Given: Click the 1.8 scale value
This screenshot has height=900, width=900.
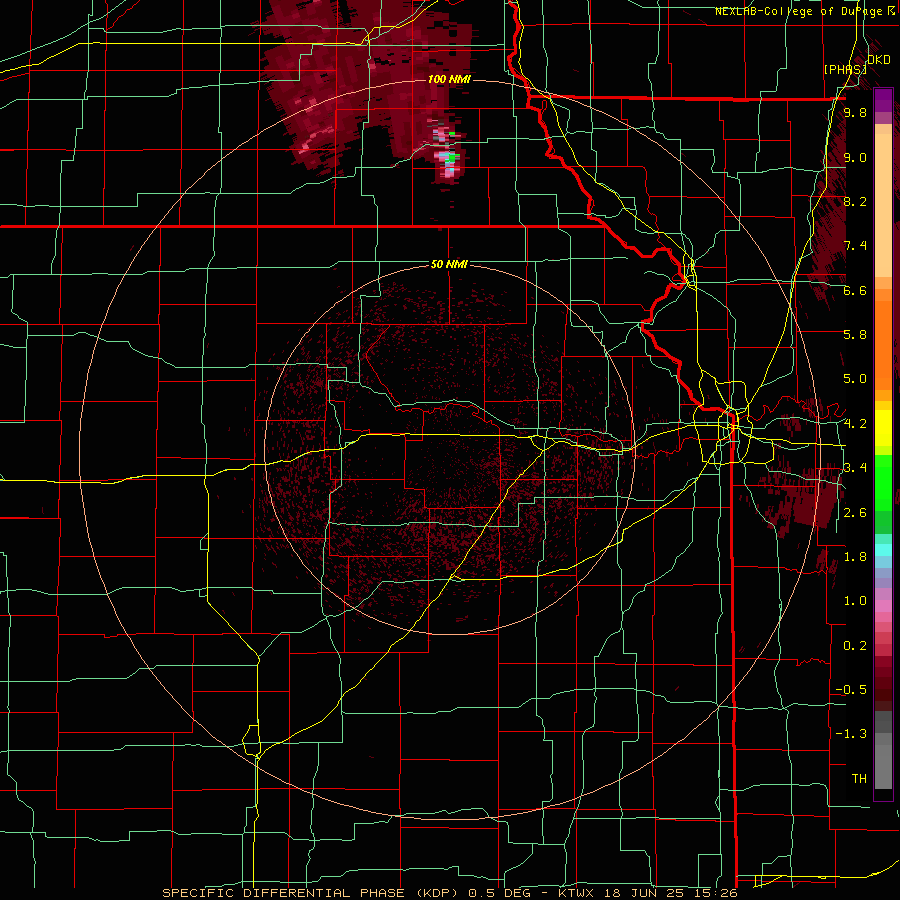Looking at the screenshot, I should [855, 557].
